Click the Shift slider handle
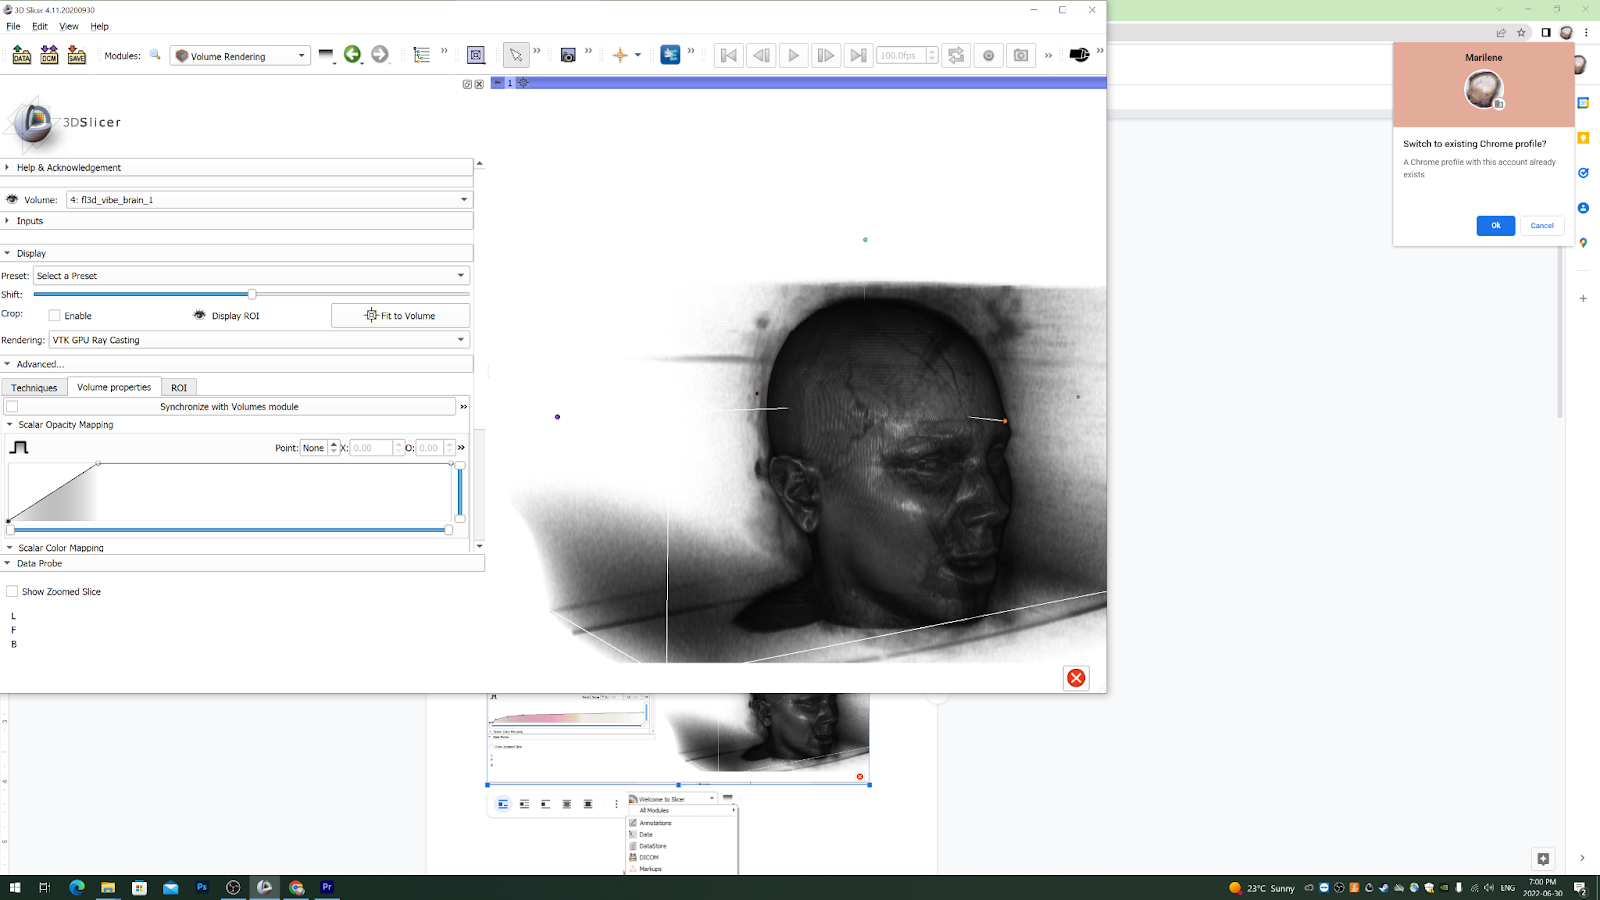 pos(252,294)
